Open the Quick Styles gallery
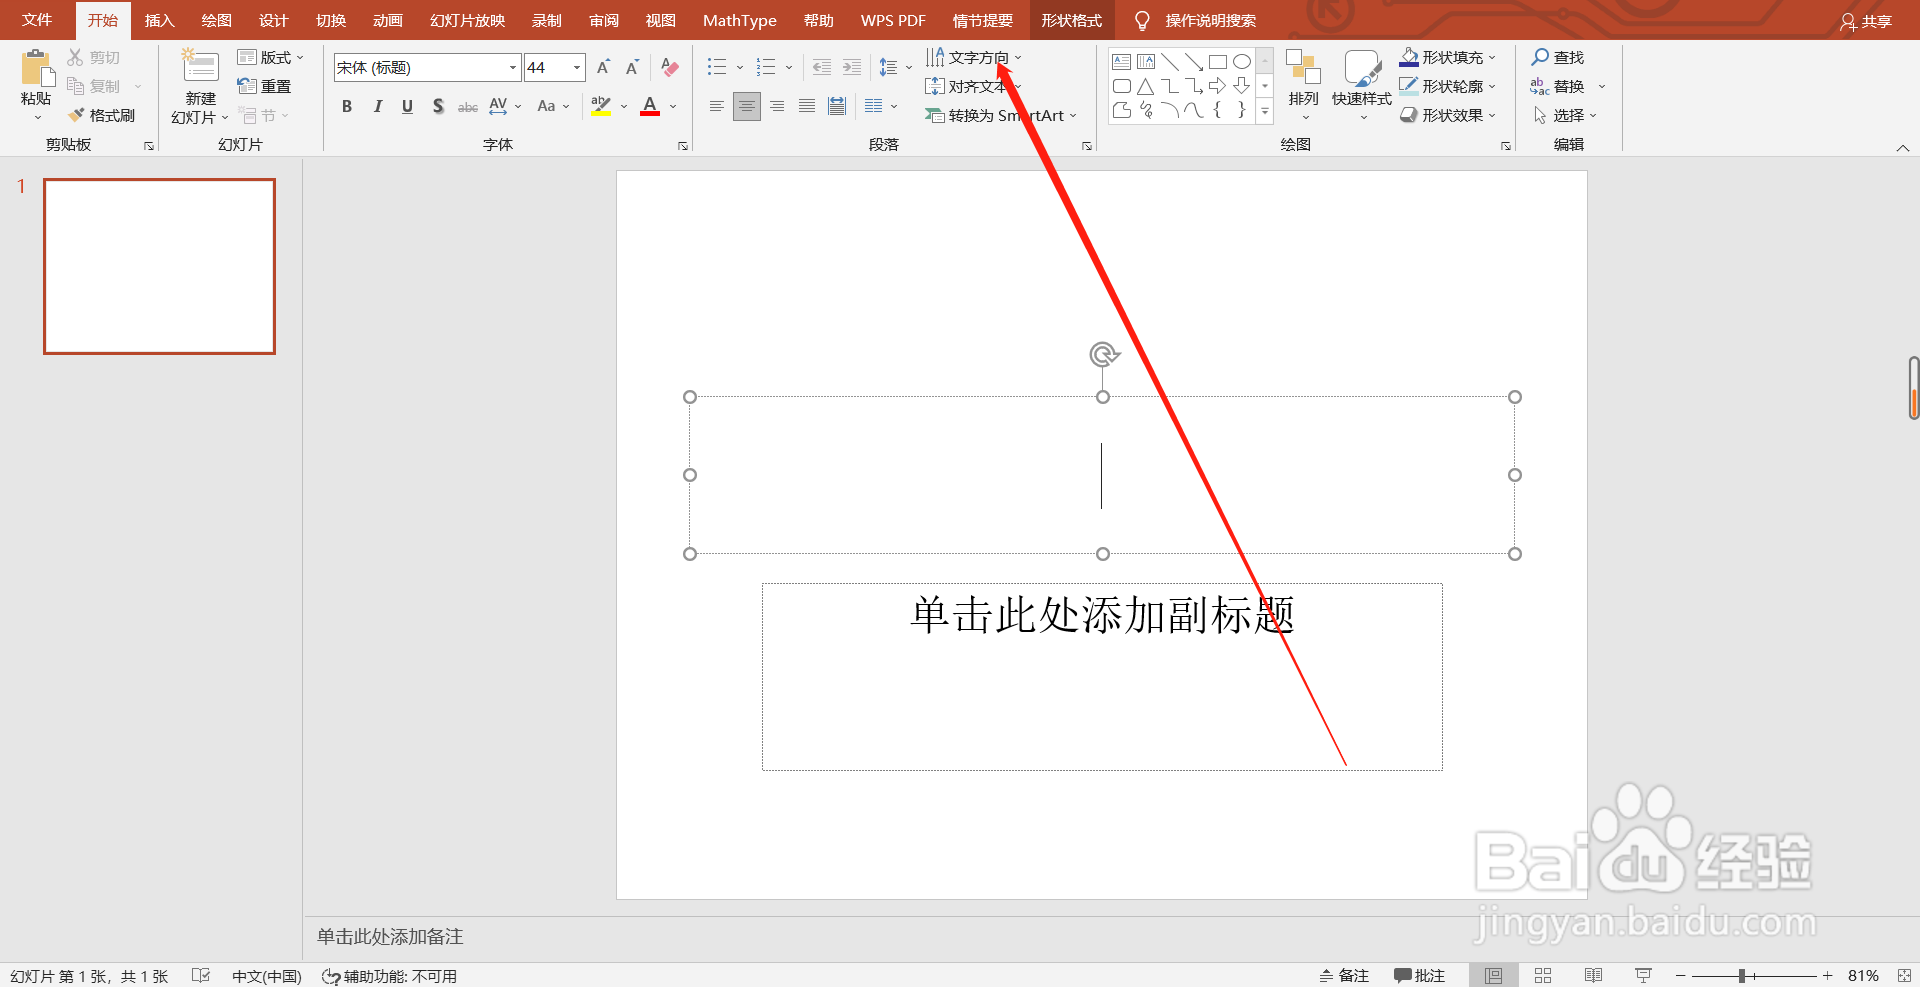 point(1360,85)
